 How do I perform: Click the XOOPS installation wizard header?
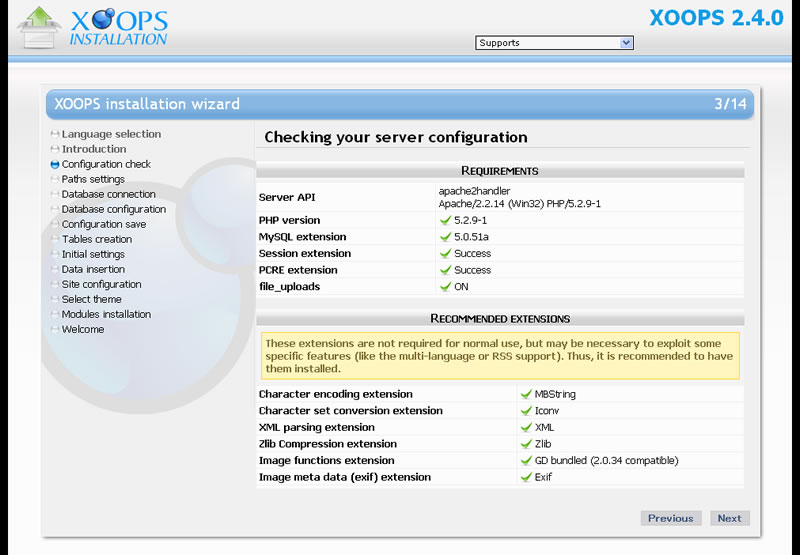[x=147, y=104]
